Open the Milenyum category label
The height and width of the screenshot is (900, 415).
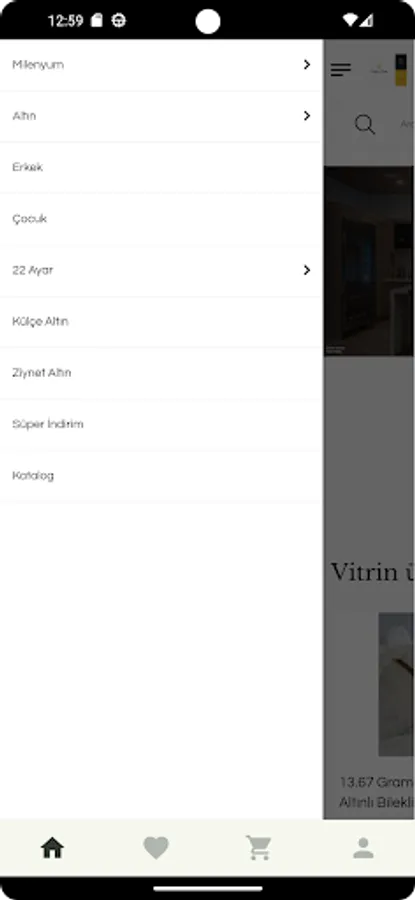click(x=38, y=65)
